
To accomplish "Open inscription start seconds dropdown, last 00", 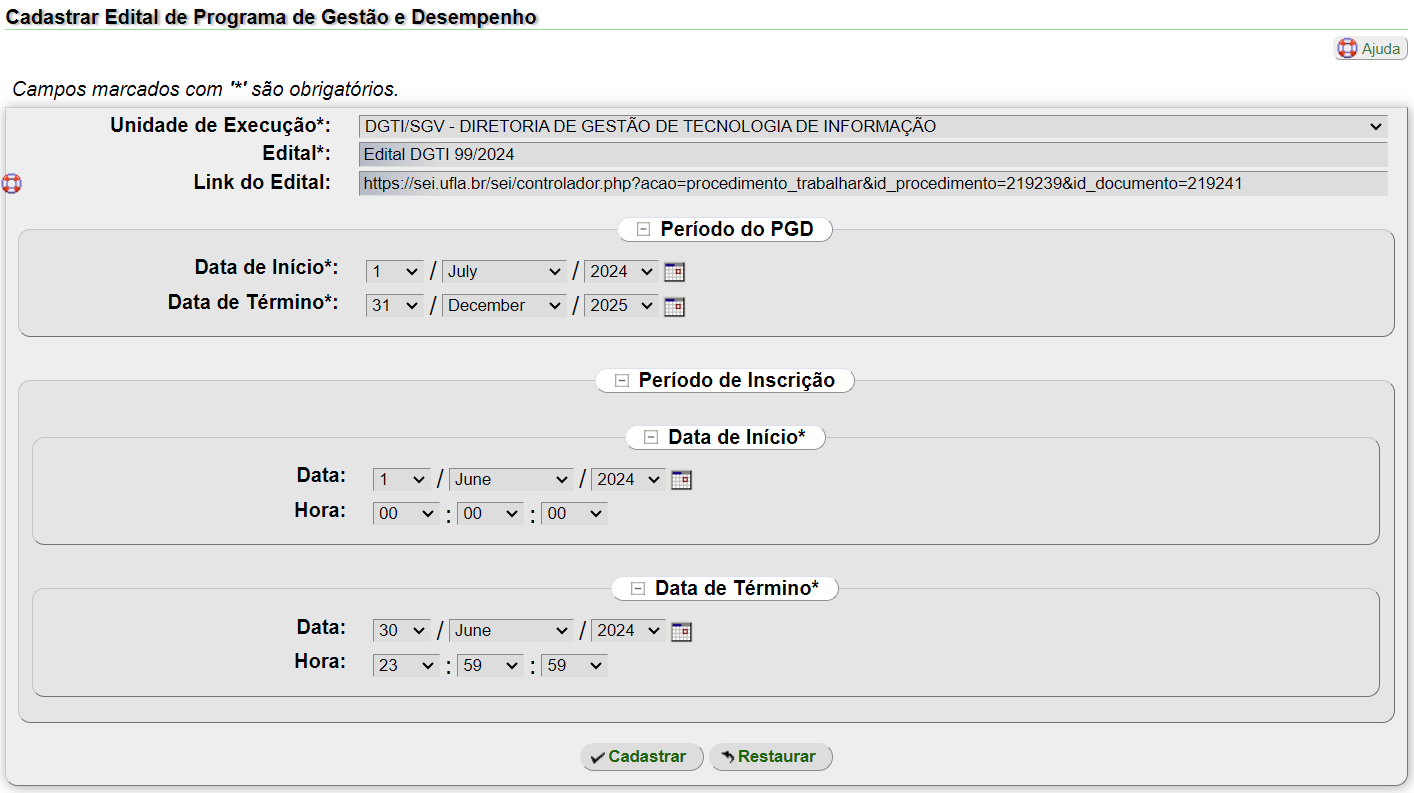I will click(x=574, y=513).
